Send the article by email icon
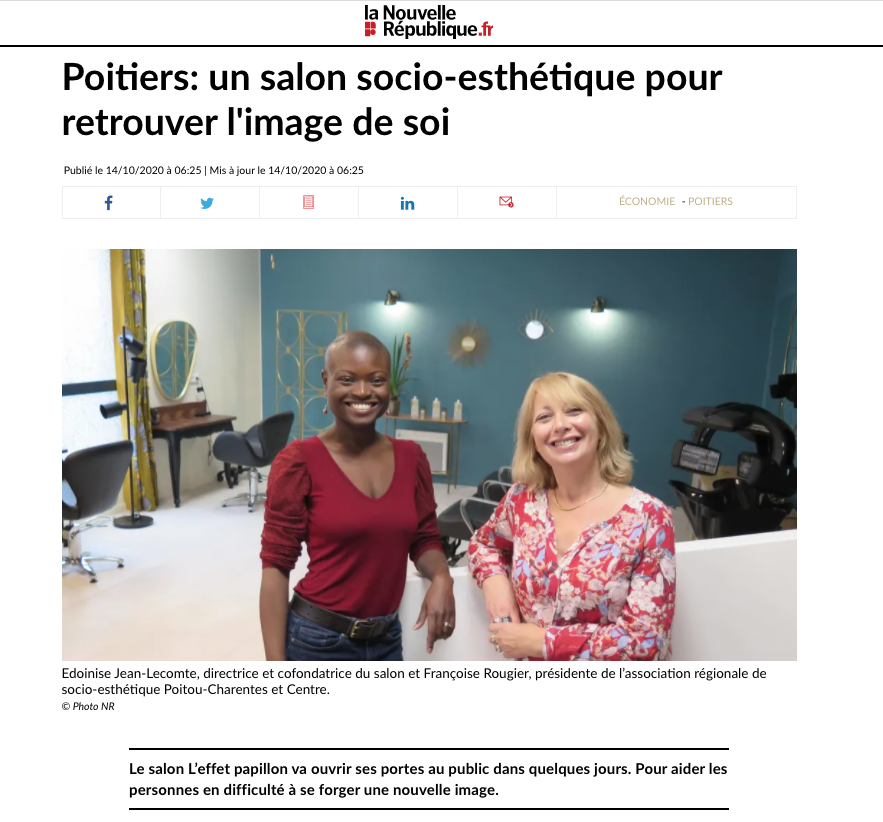Viewport: 883px width, 822px height. coord(506,202)
